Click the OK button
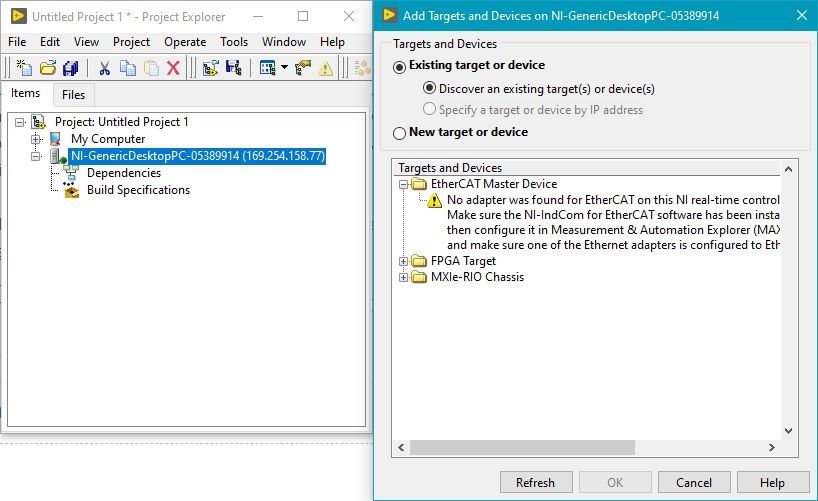The height and width of the screenshot is (501, 818). coord(615,483)
